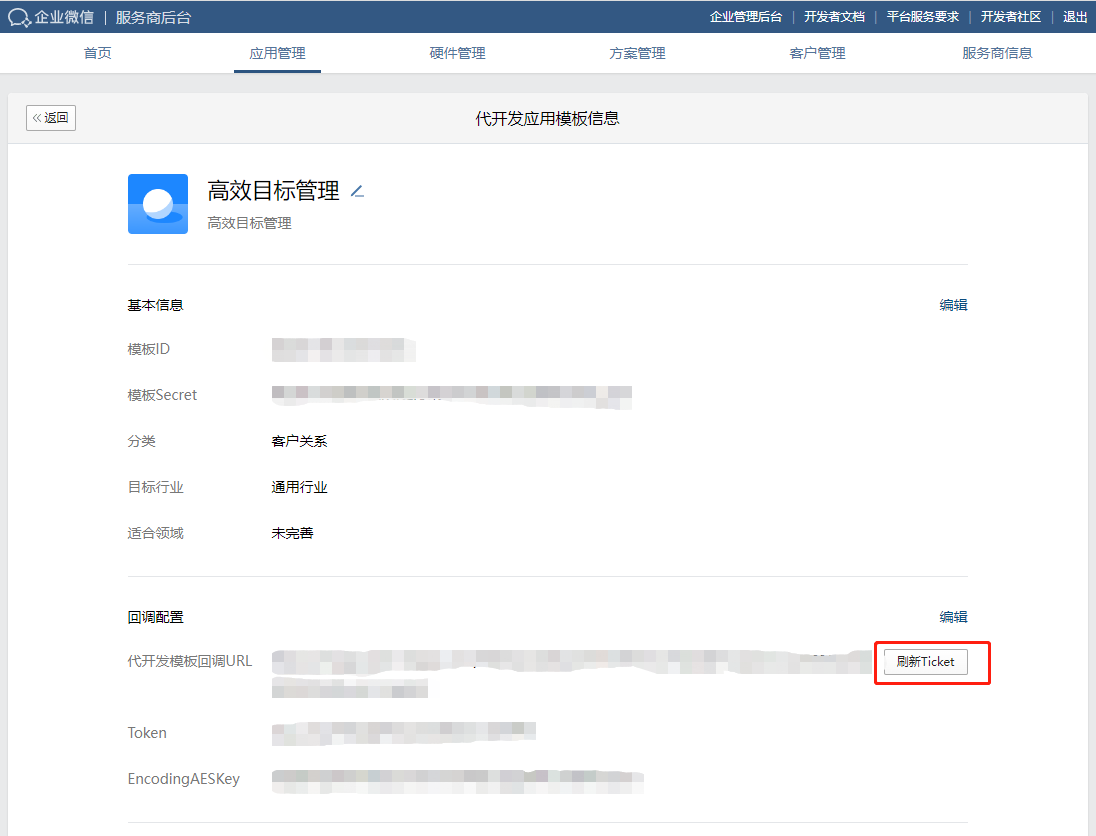Open 企业管理后台 from the top bar
Image resolution: width=1096 pixels, height=836 pixels.
click(746, 17)
